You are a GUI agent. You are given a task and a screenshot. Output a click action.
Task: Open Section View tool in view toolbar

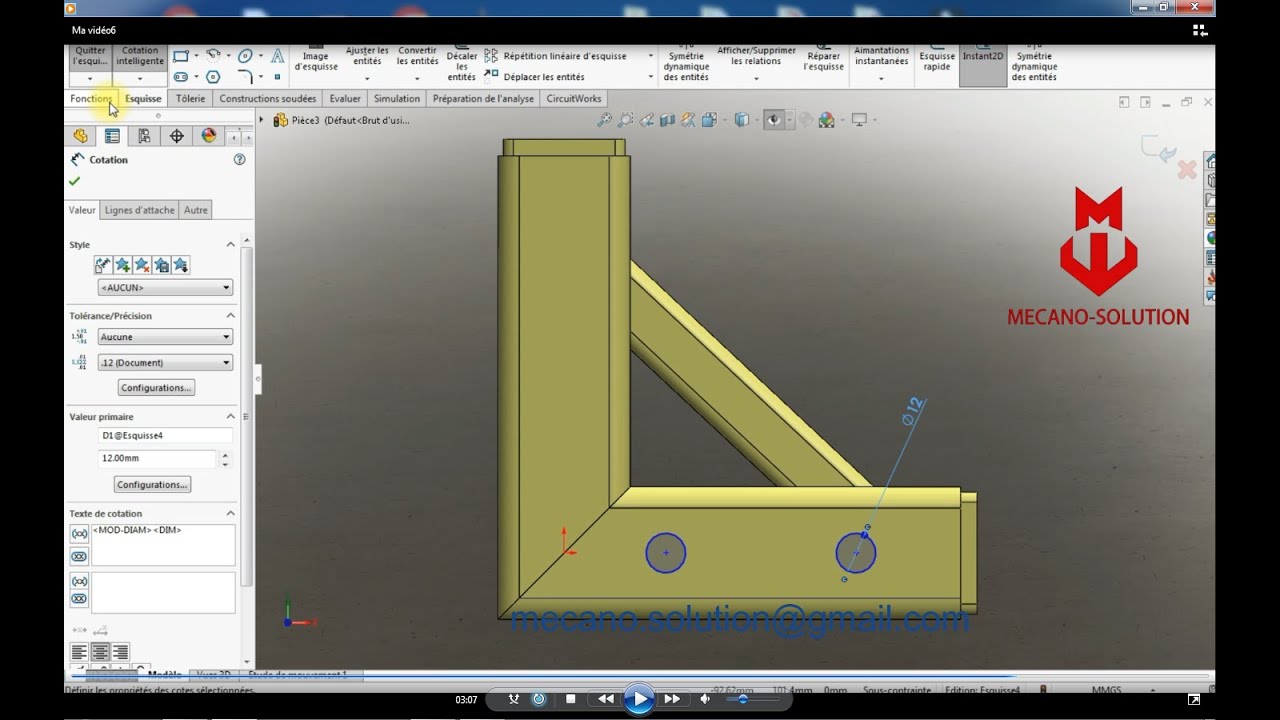[x=668, y=120]
